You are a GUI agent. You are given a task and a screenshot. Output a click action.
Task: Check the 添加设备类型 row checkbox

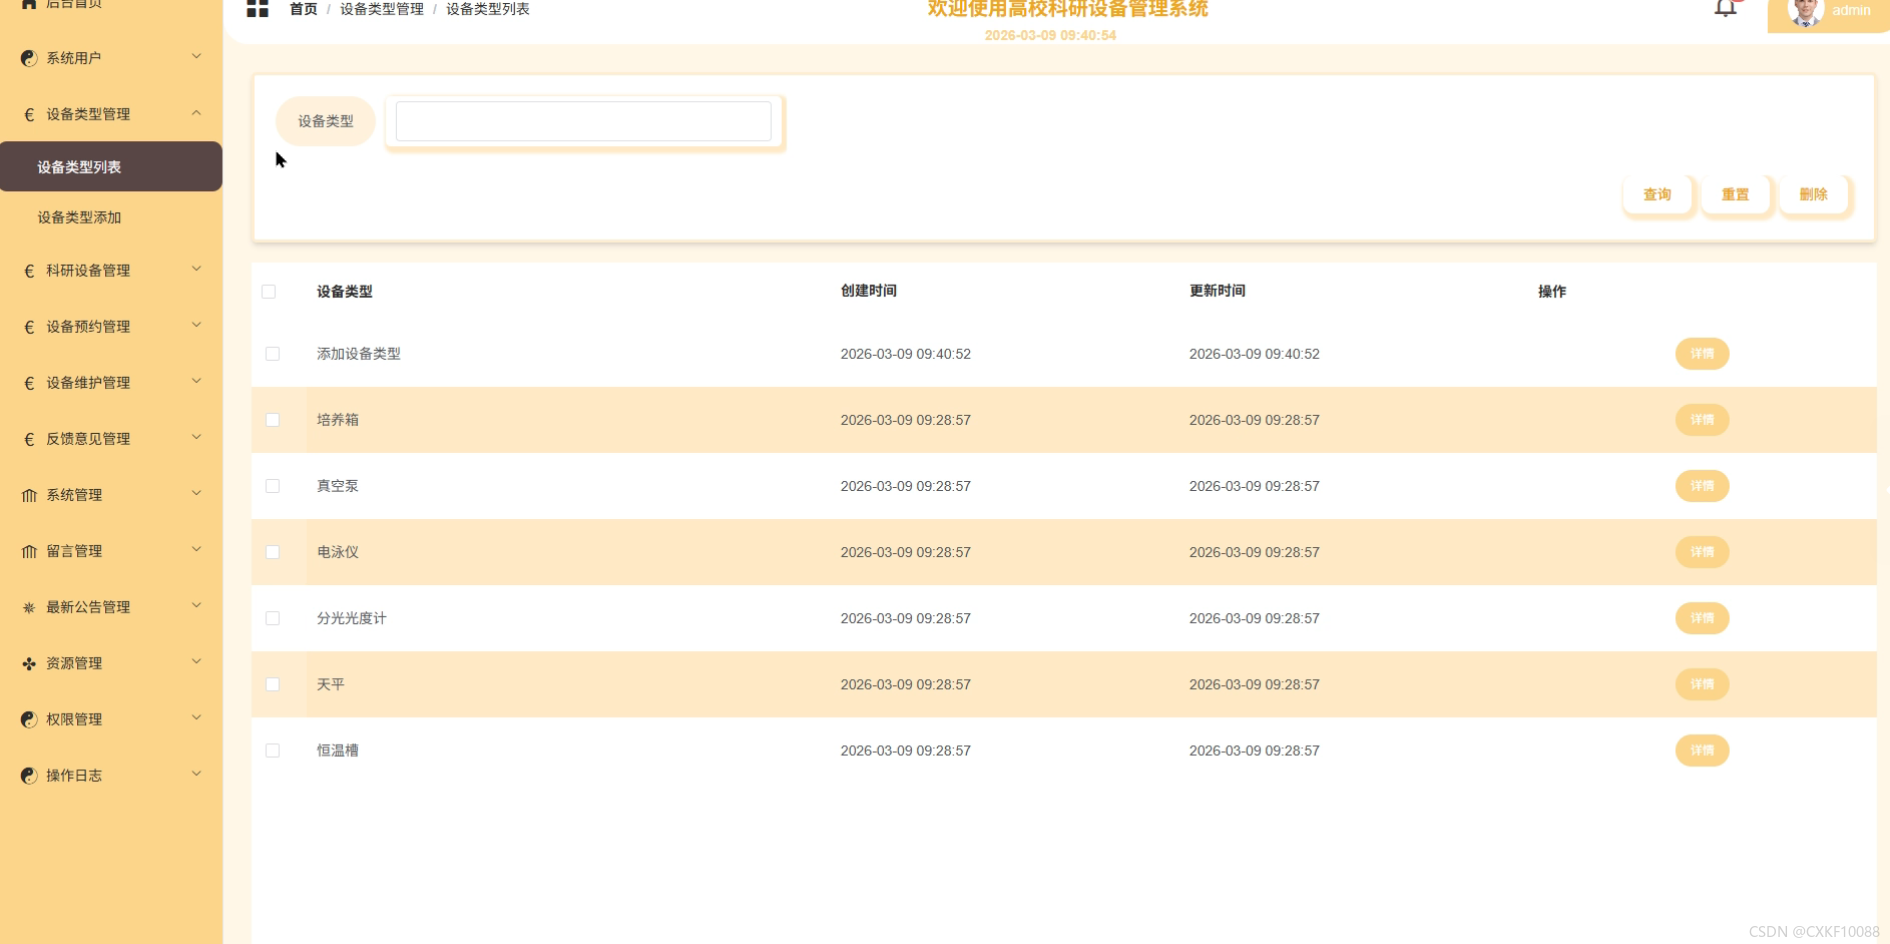[272, 354]
